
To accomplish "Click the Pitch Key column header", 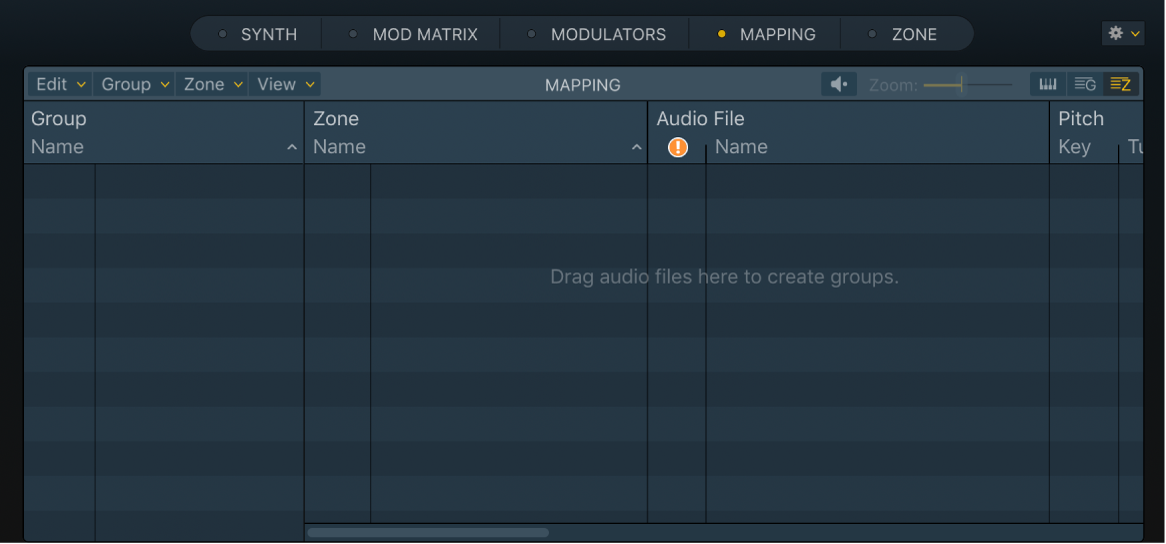I will click(x=1075, y=147).
